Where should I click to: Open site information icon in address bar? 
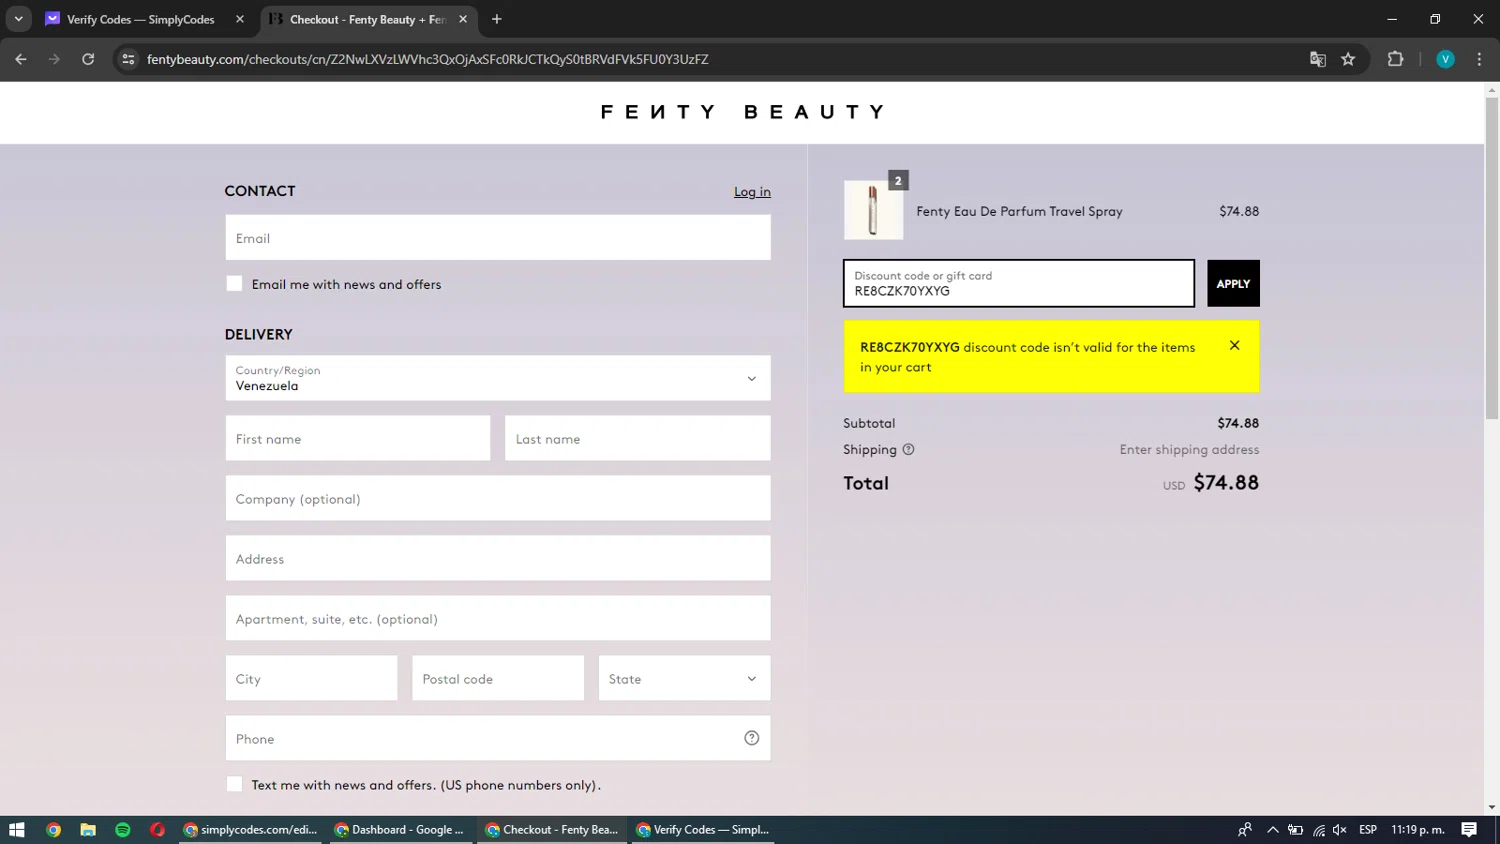click(x=128, y=59)
